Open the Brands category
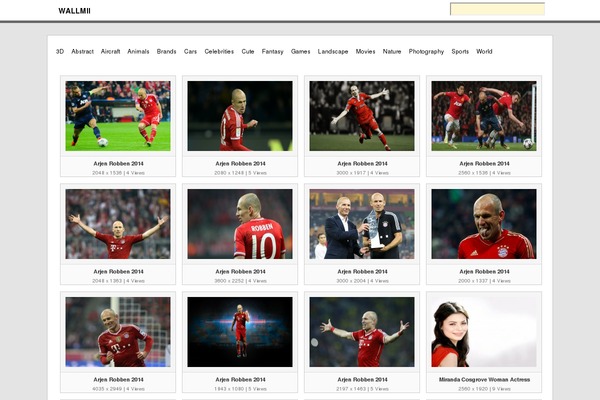The image size is (600, 400). coord(166,51)
